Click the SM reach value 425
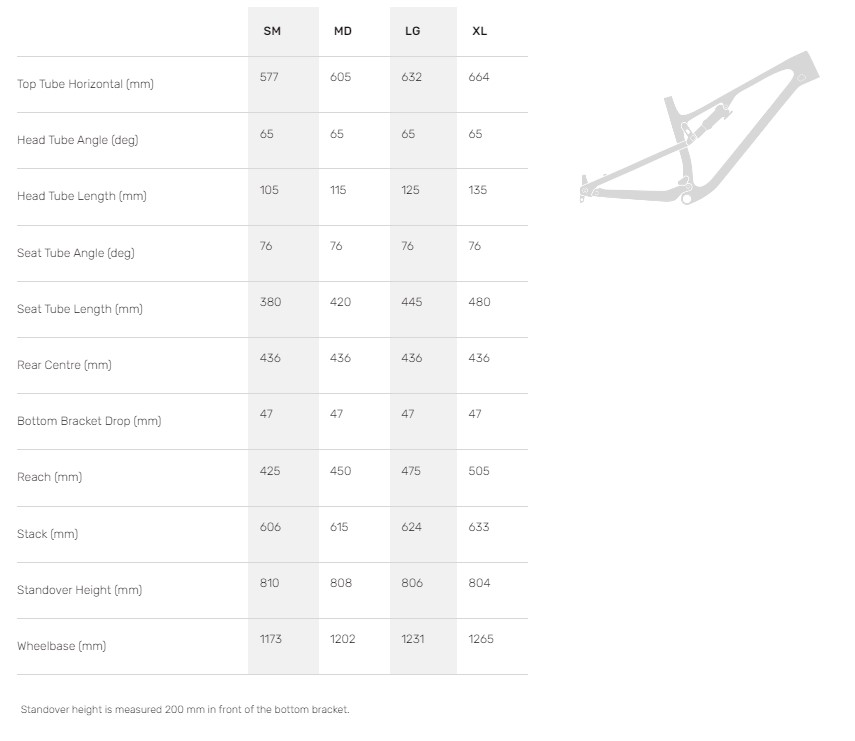Viewport: 855px width, 741px height. pyautogui.click(x=270, y=471)
